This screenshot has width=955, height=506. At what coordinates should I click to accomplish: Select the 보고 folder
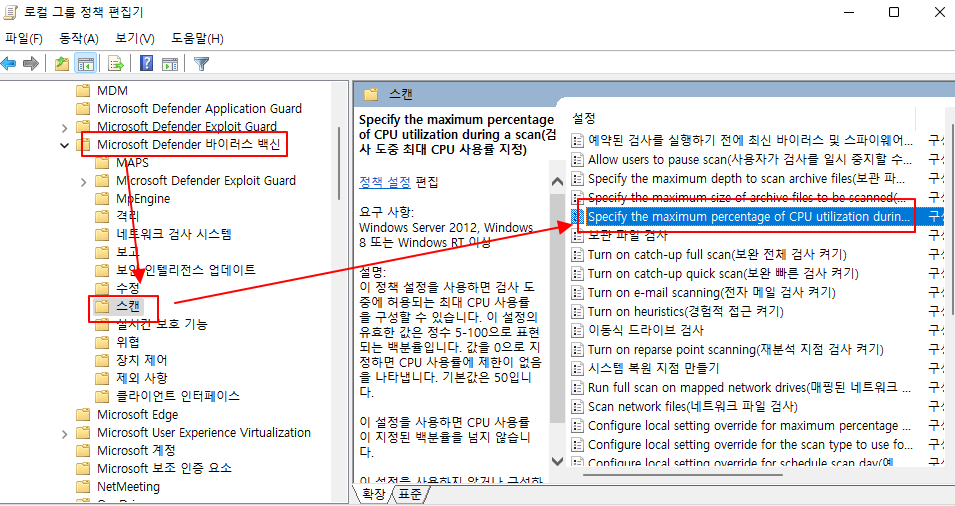(118, 251)
